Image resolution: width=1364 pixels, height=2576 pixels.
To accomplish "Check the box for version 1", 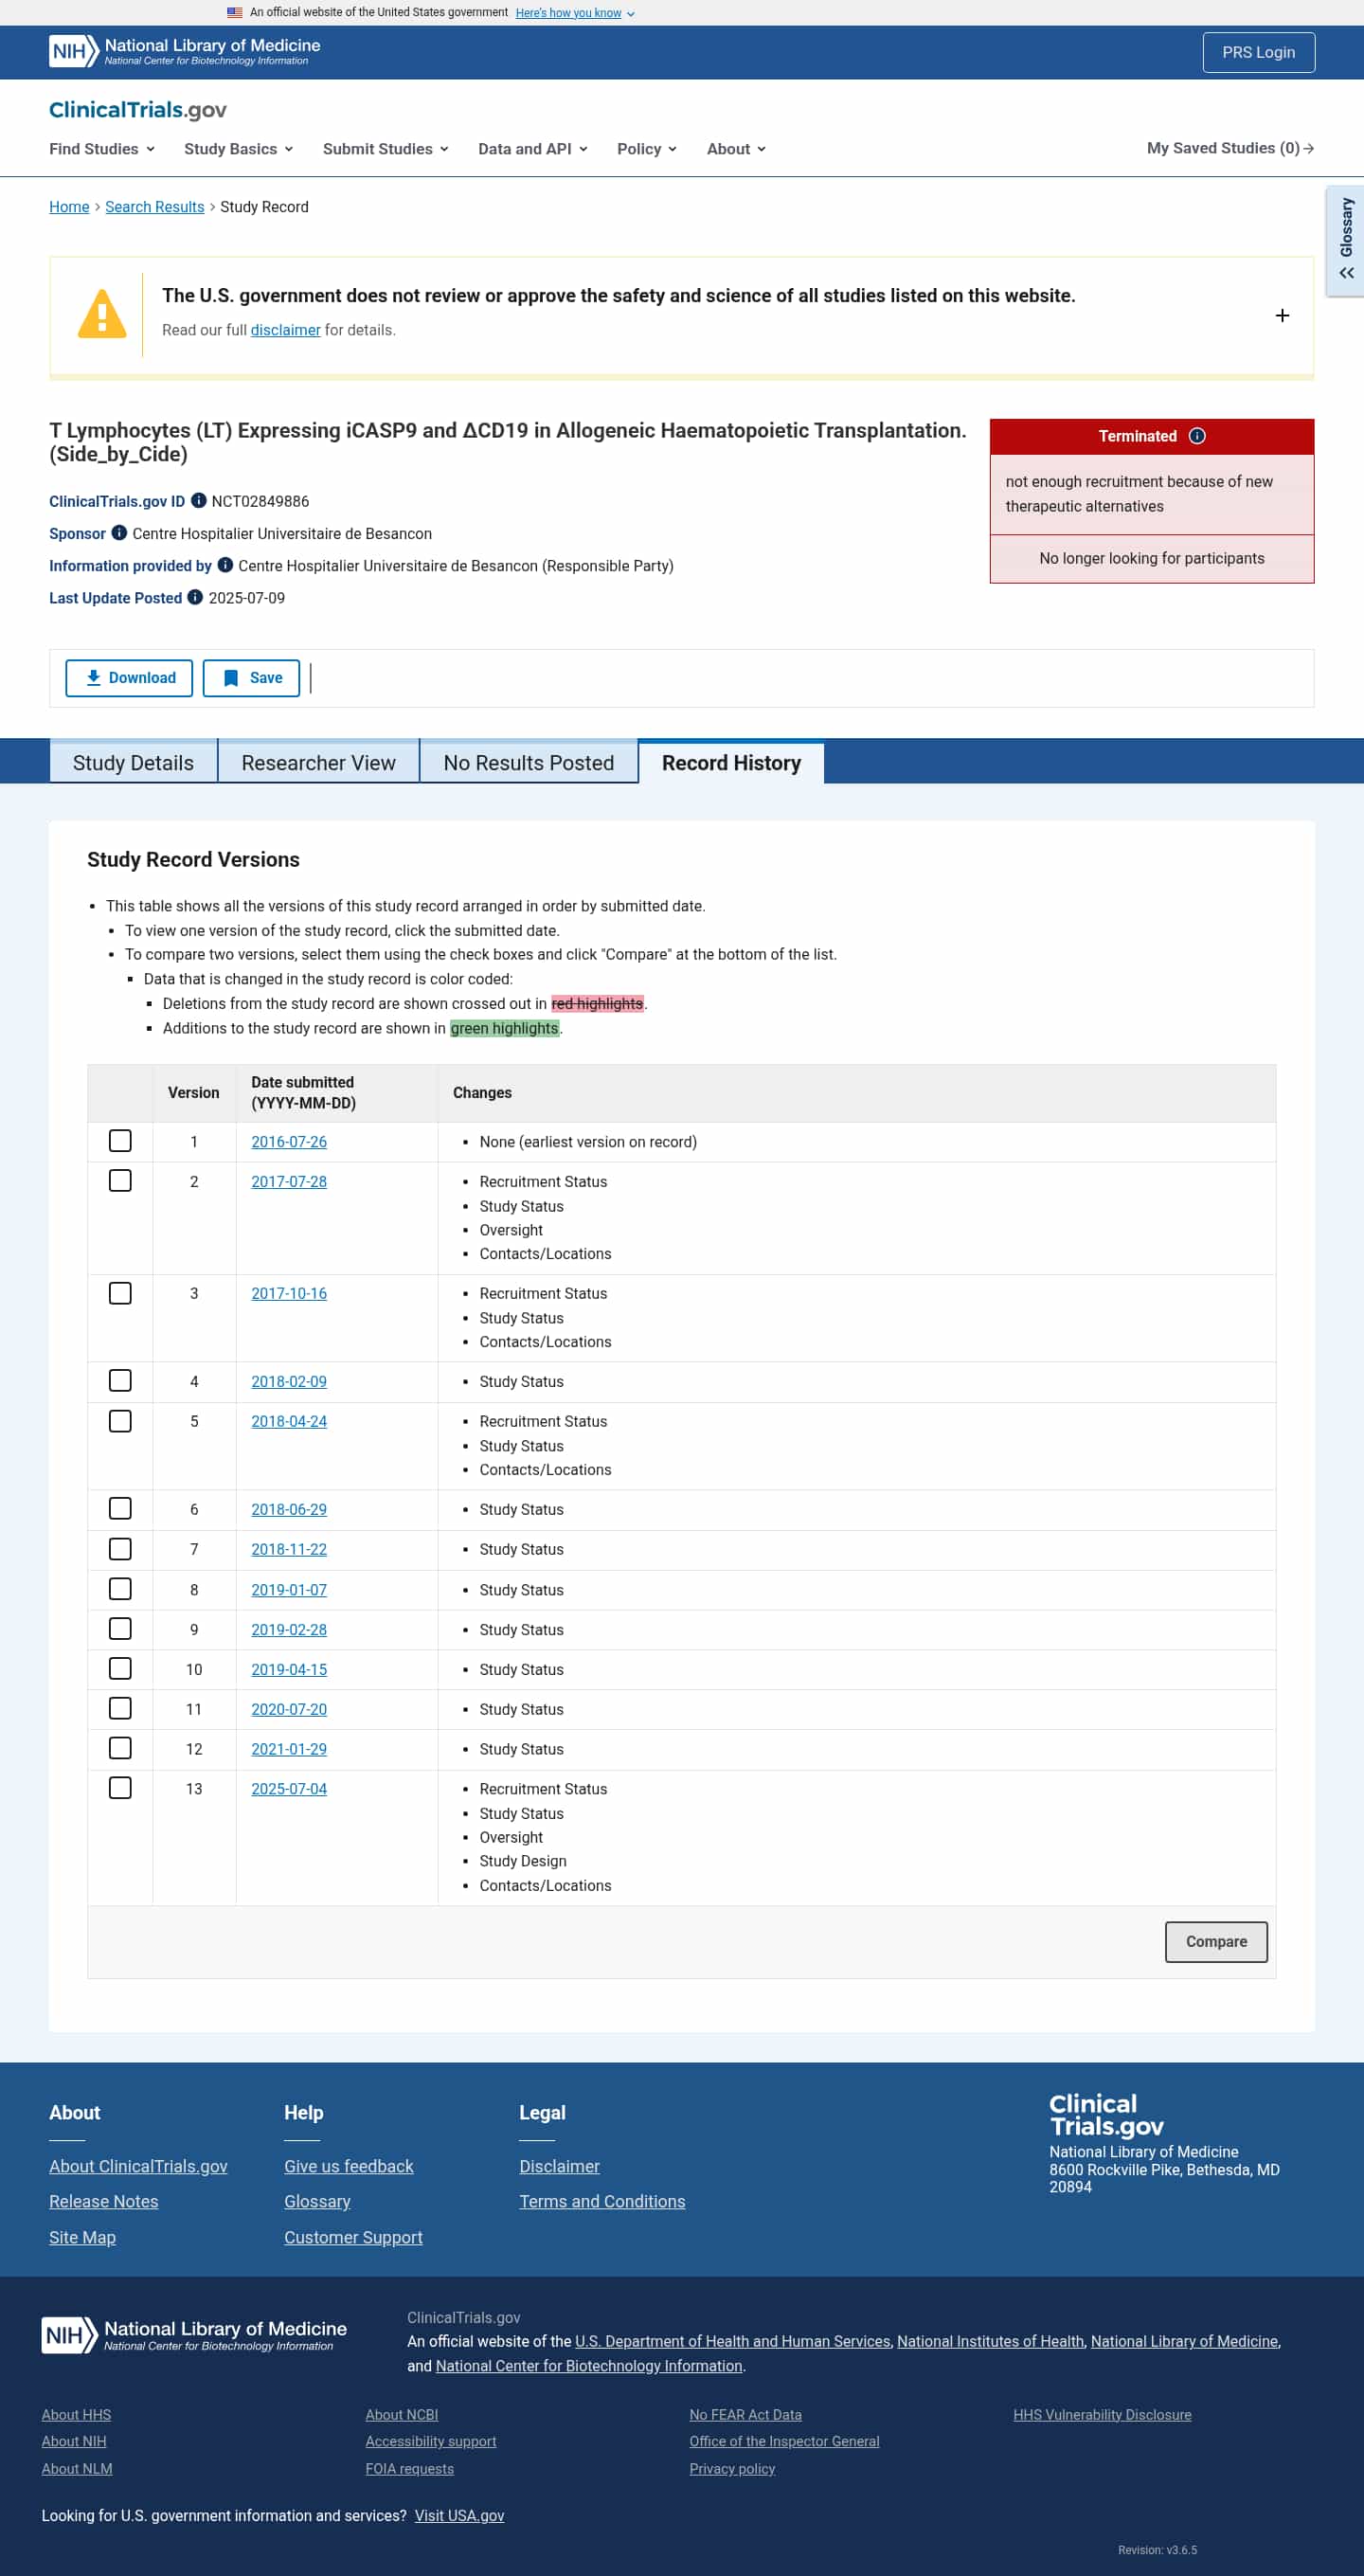I will (120, 1141).
